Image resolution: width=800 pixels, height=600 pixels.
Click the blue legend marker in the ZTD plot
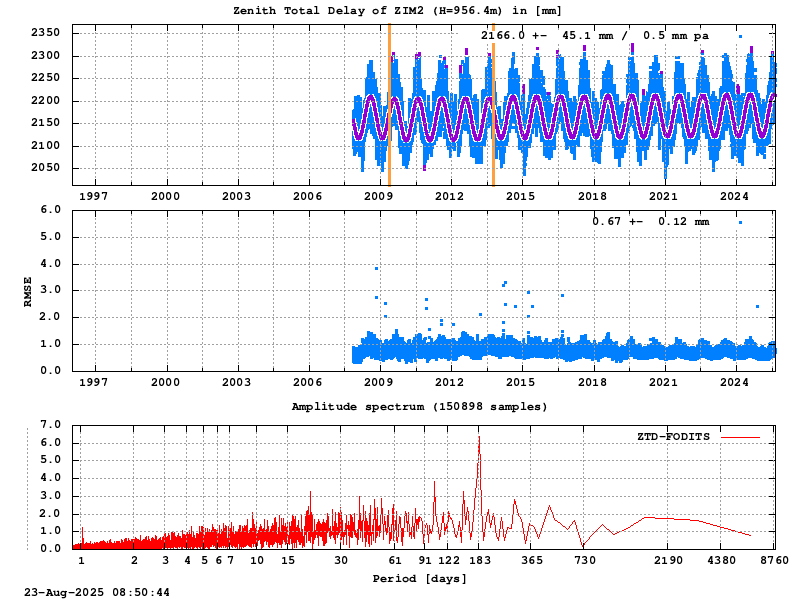[740, 36]
